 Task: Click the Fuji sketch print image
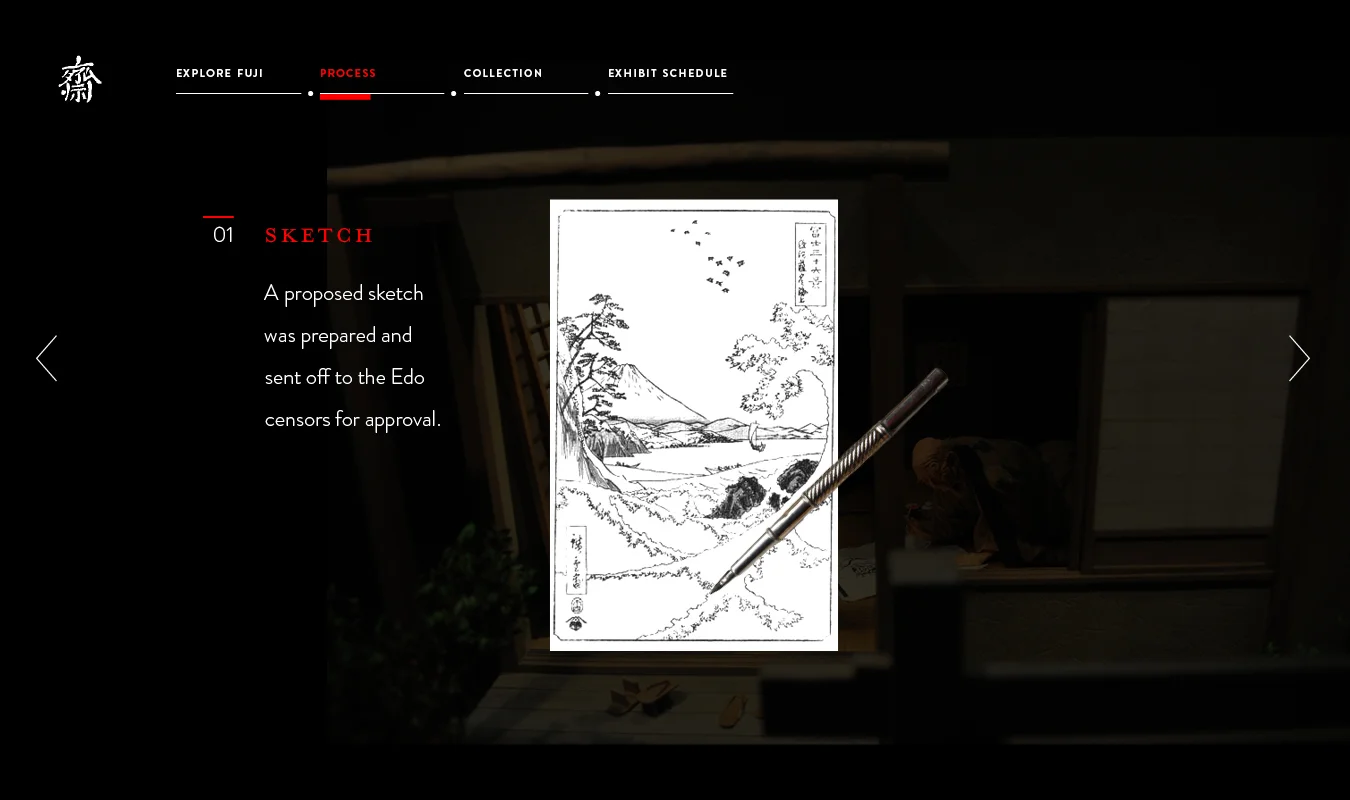[694, 425]
